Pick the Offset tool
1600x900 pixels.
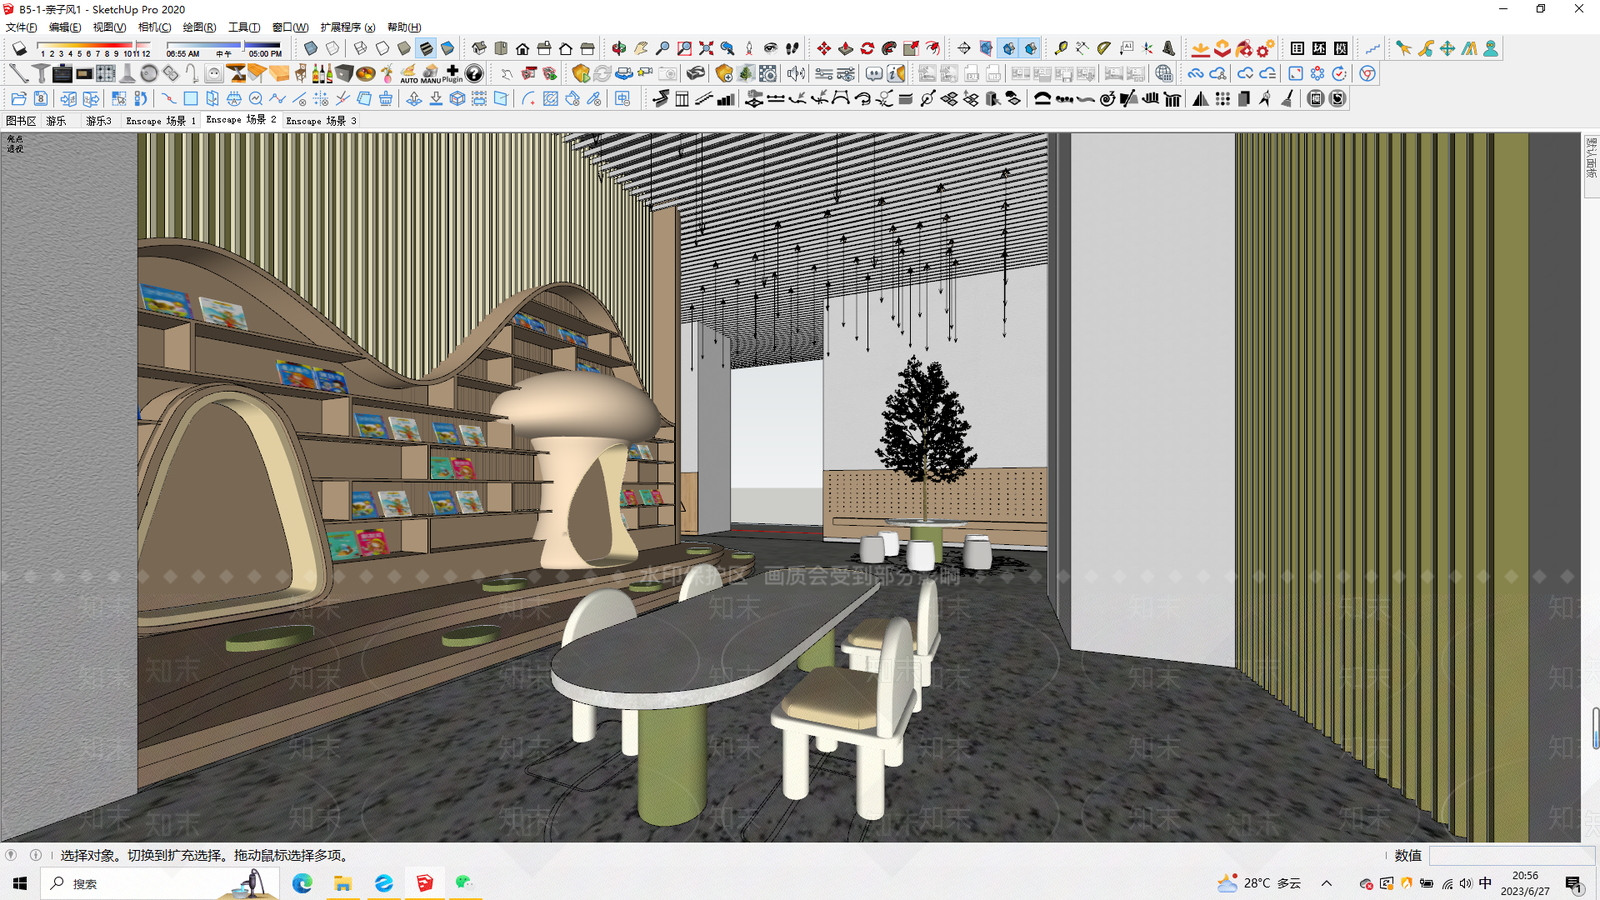(933, 48)
